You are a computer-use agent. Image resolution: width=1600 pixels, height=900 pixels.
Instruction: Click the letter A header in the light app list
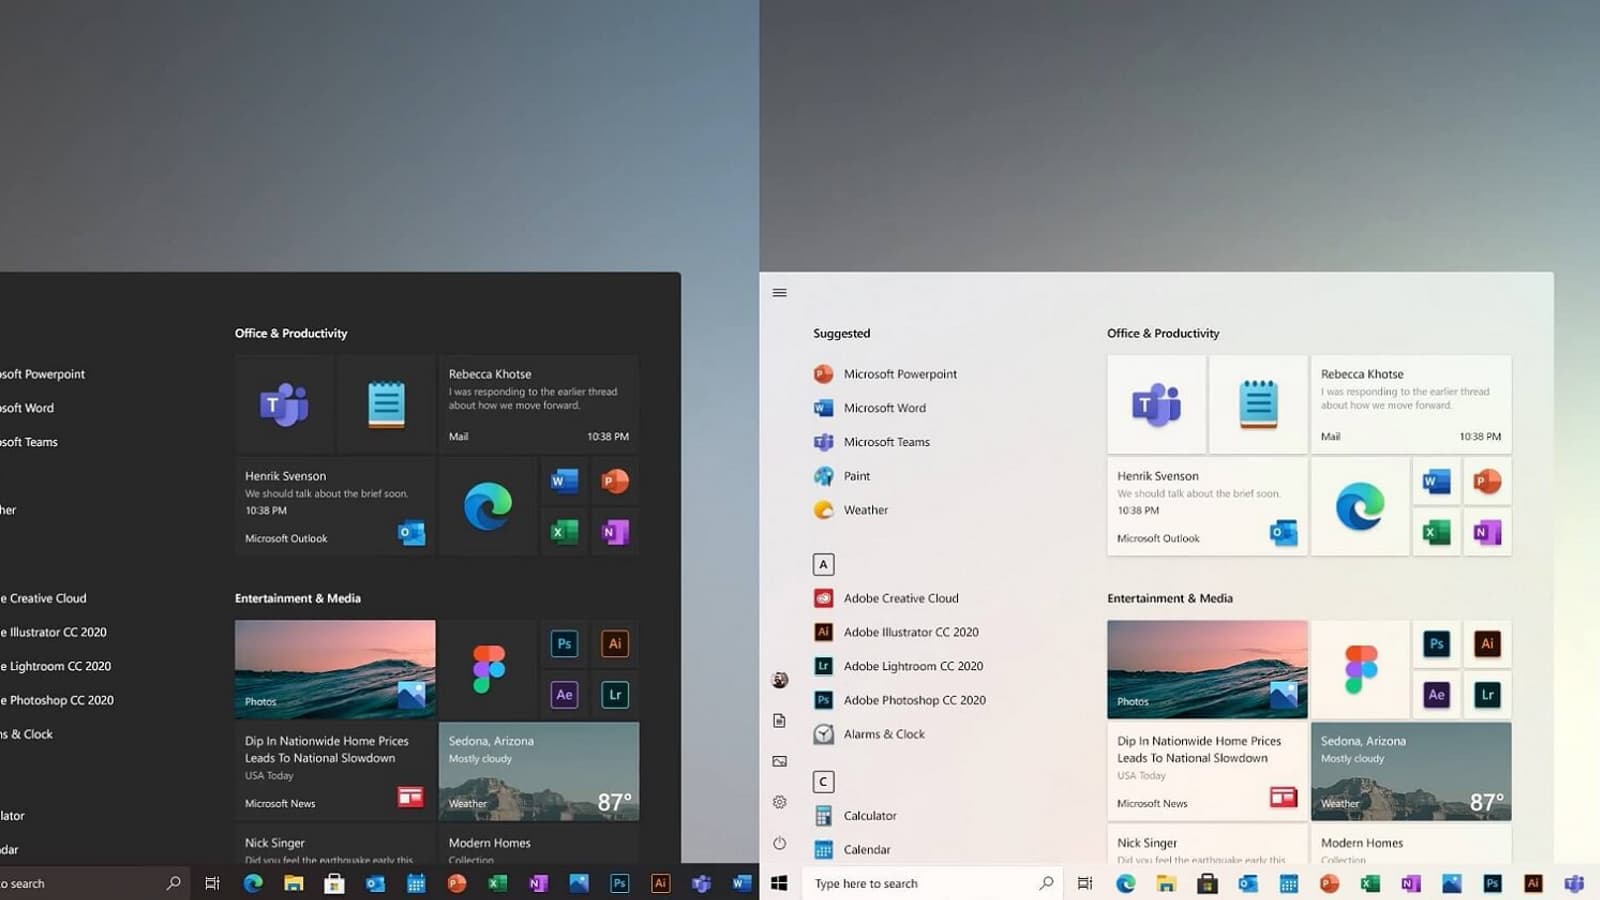(x=823, y=565)
